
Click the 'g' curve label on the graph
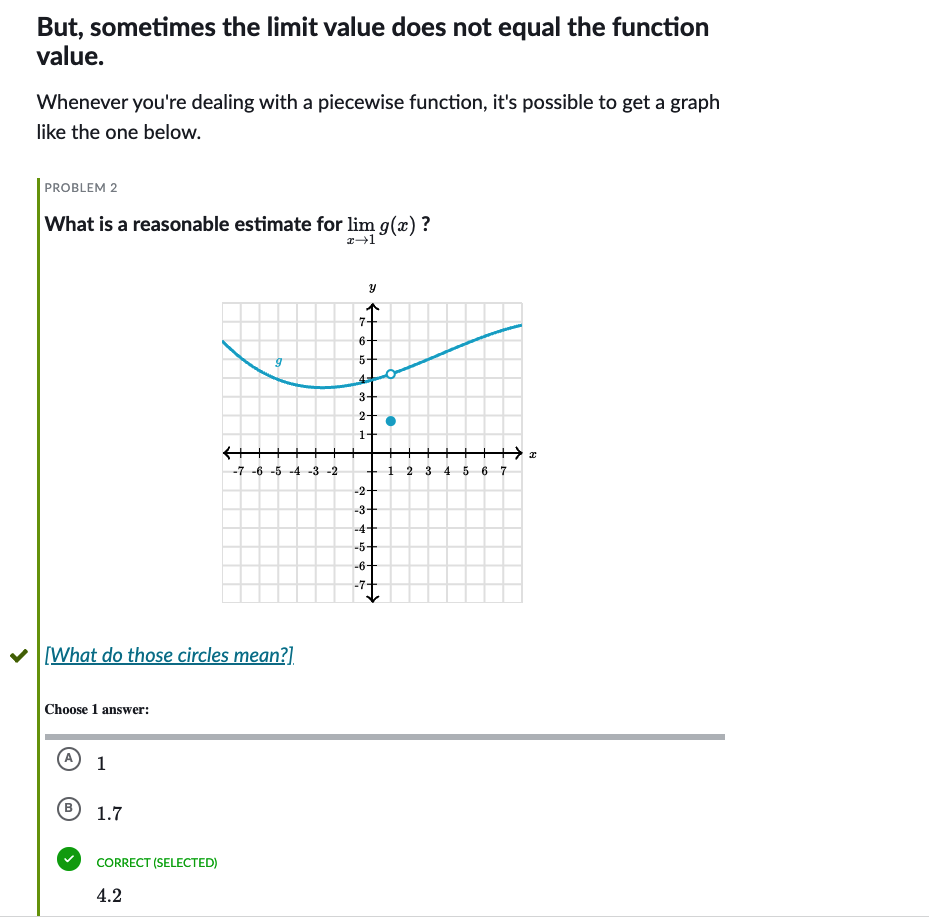(279, 359)
